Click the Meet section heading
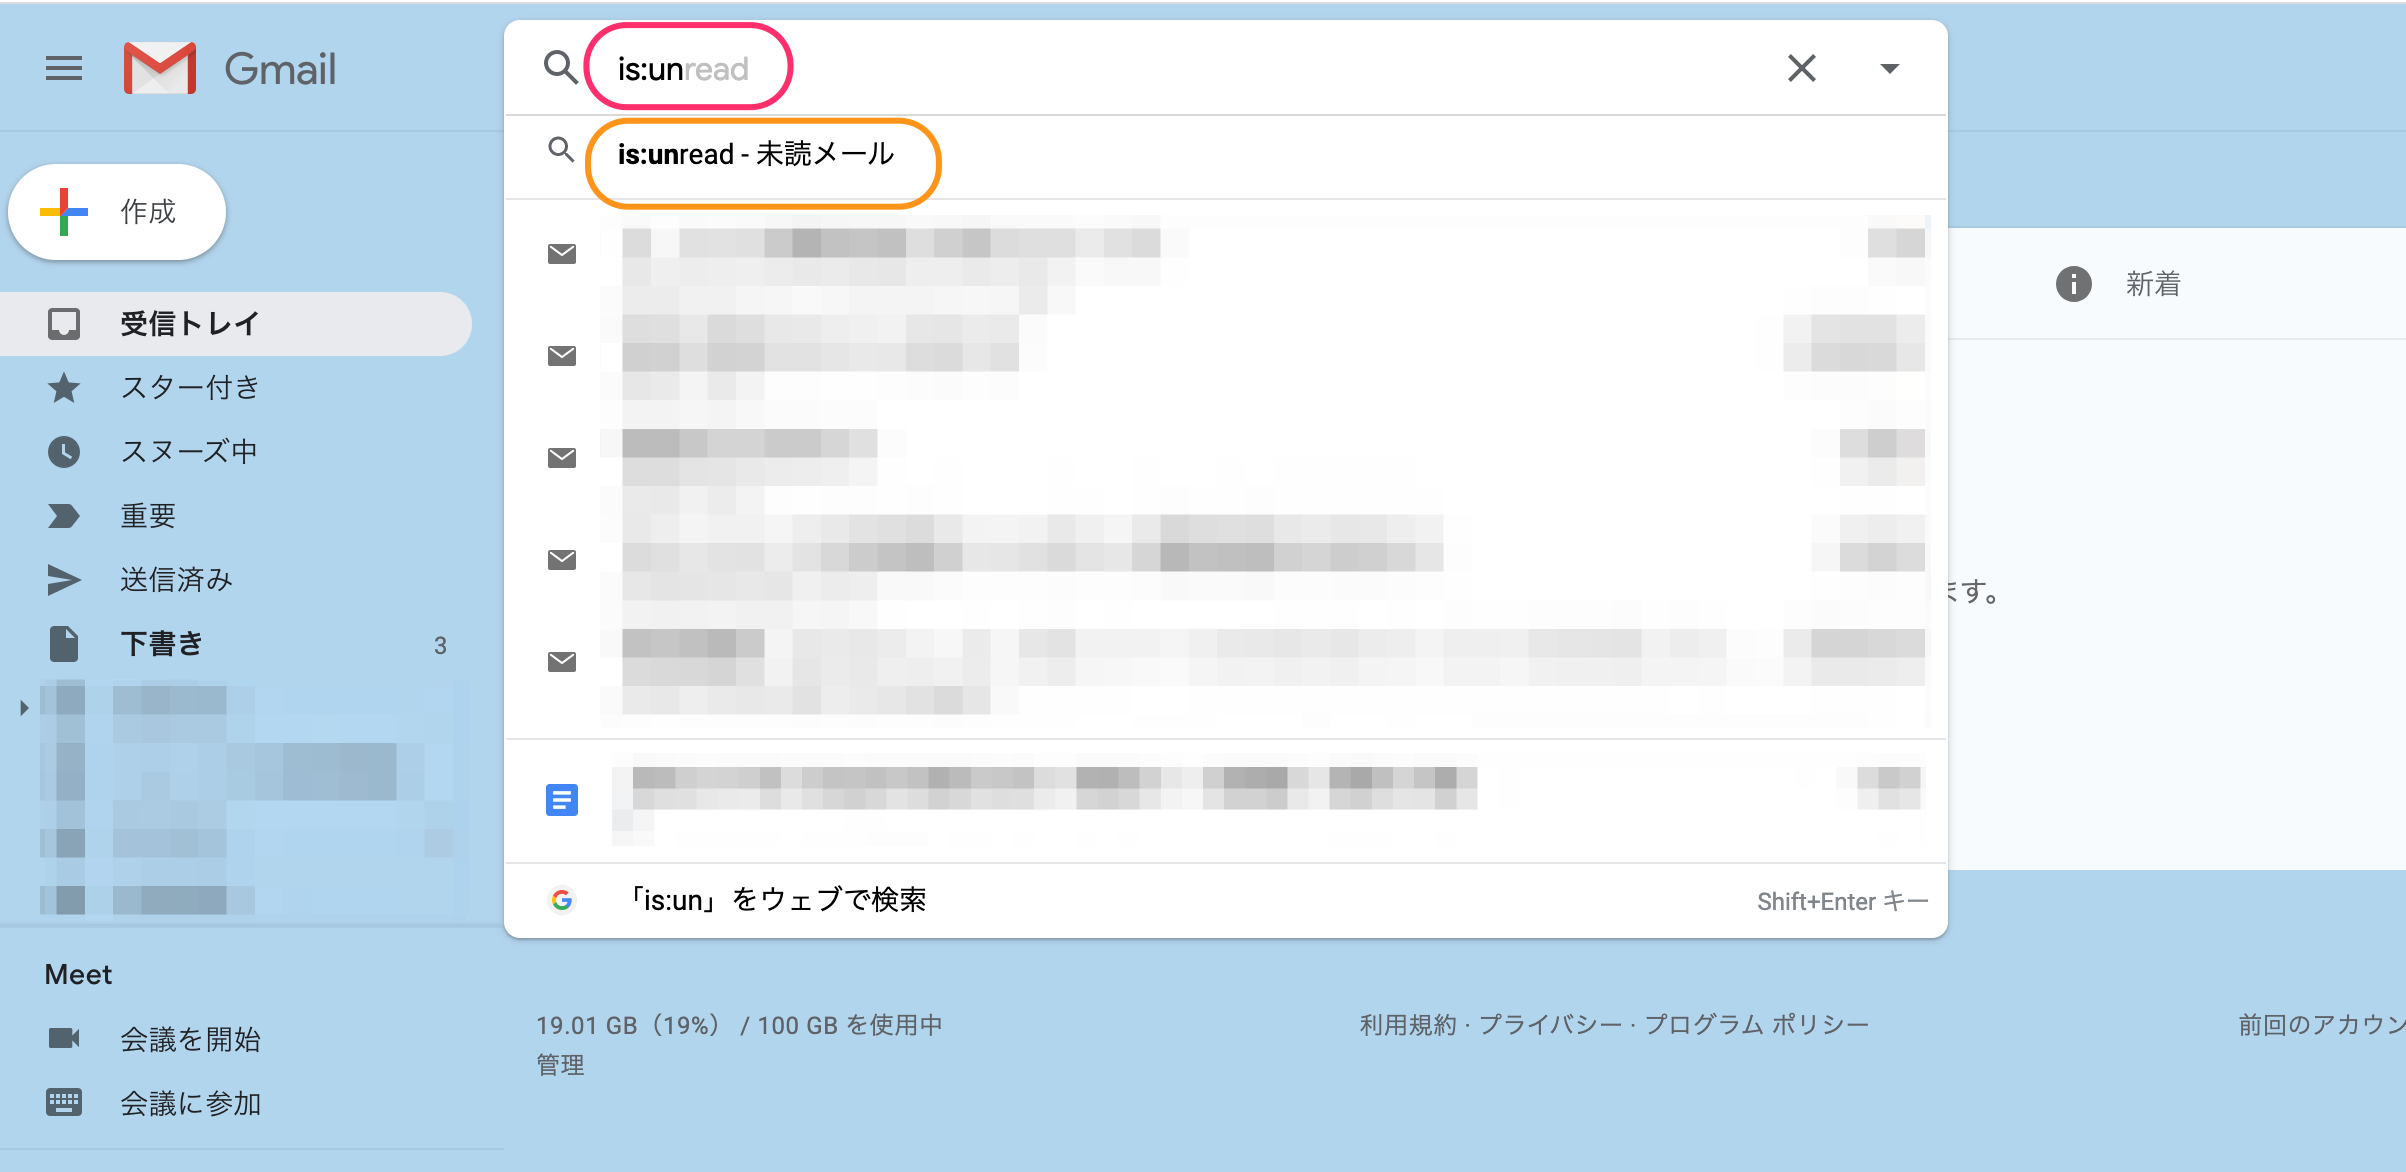This screenshot has width=2406, height=1172. pyautogui.click(x=78, y=974)
